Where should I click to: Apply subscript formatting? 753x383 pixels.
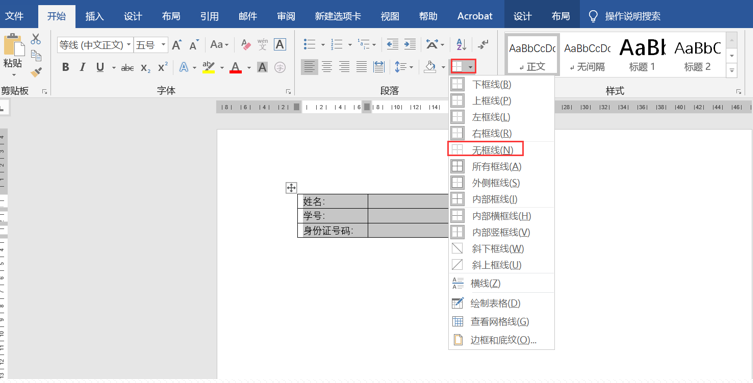(x=146, y=68)
